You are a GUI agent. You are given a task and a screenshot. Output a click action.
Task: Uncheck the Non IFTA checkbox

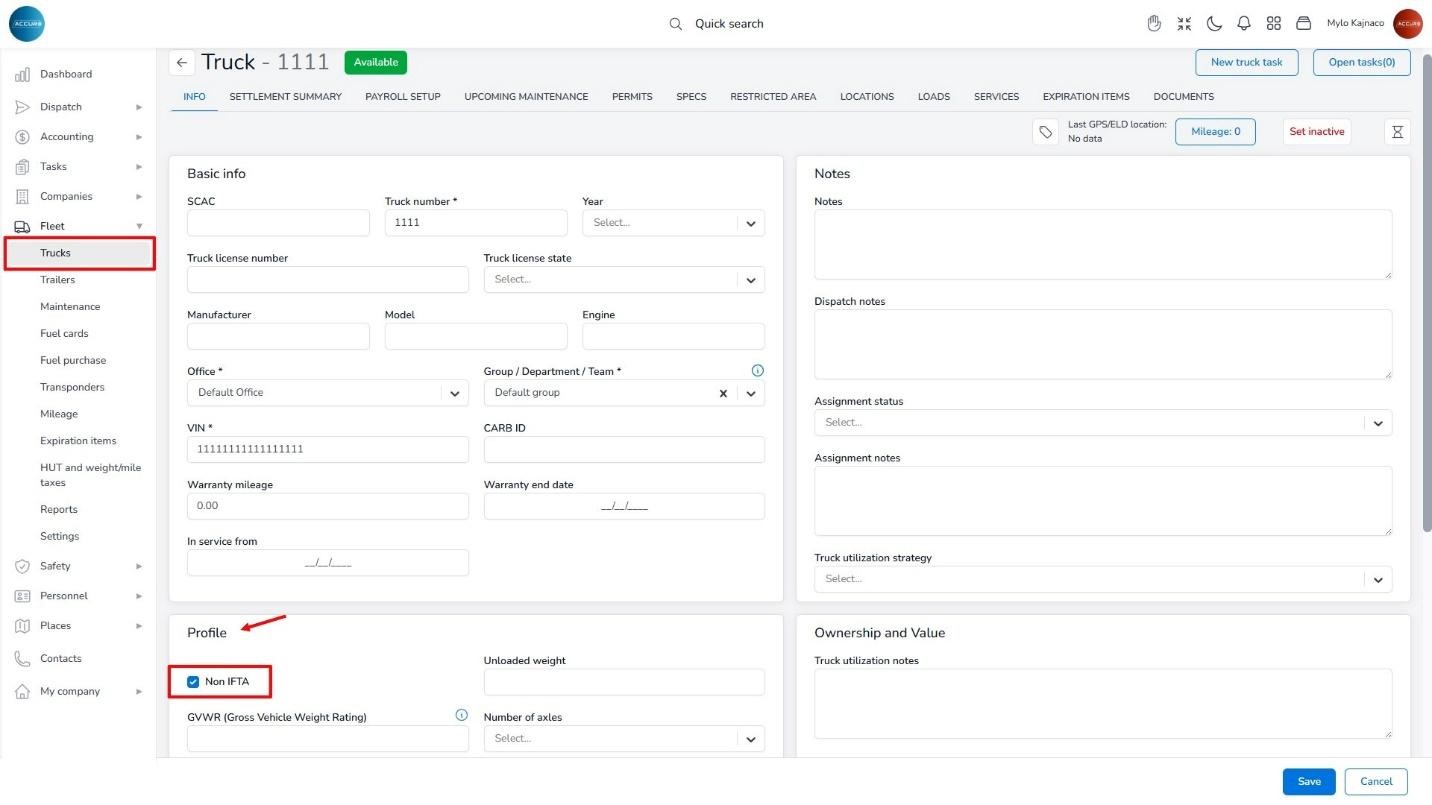click(194, 682)
